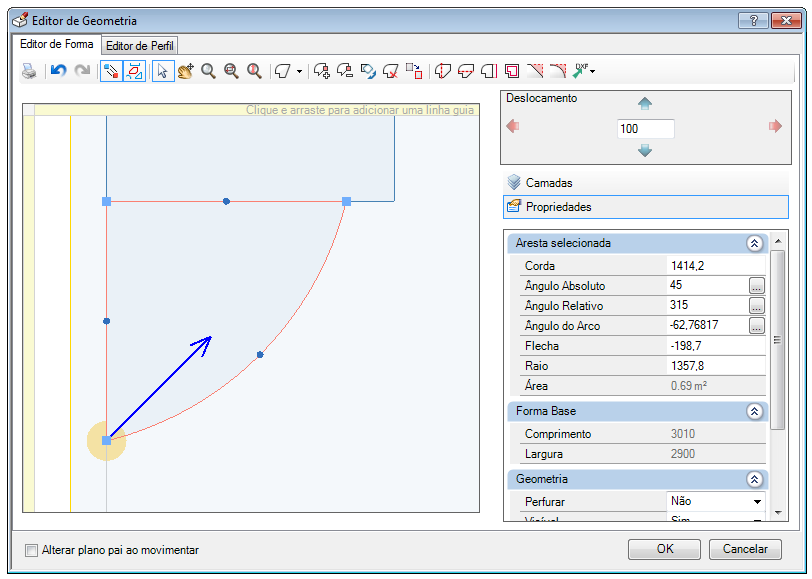The width and height of the screenshot is (812, 579).
Task: Open the draw shape dropdown arrow
Action: point(299,71)
